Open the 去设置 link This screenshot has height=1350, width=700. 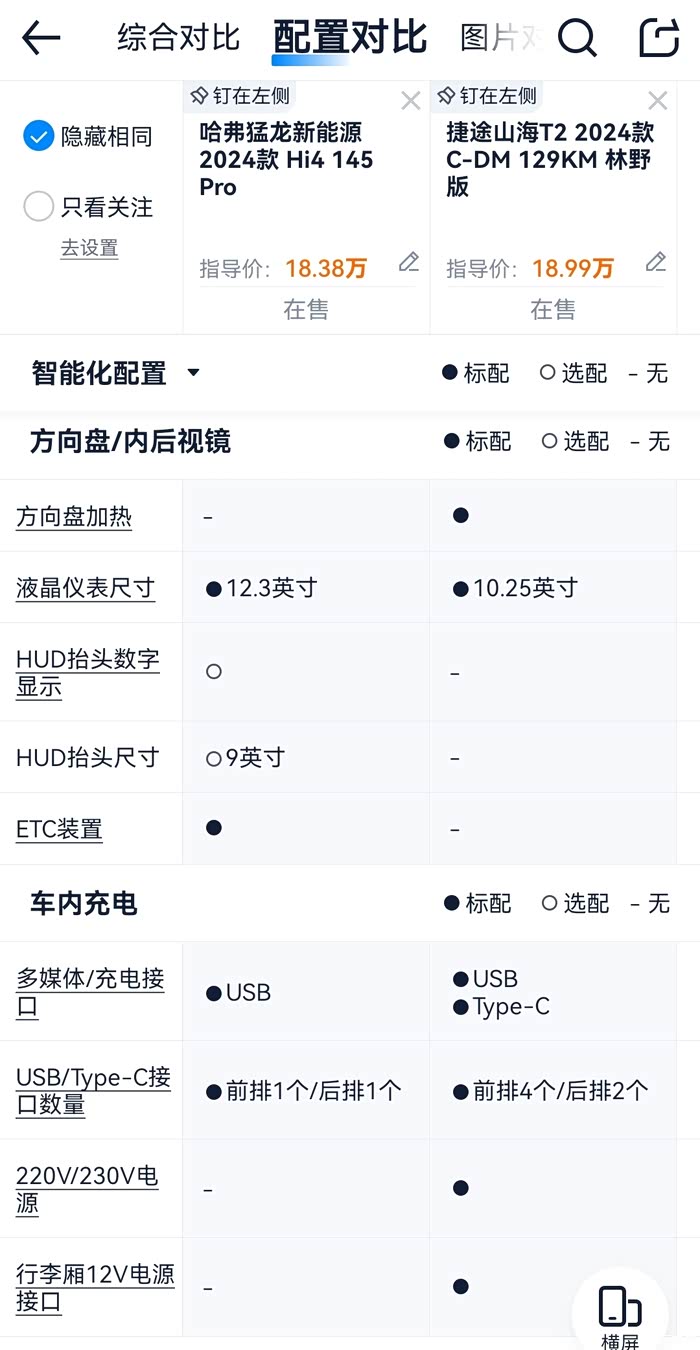[89, 248]
